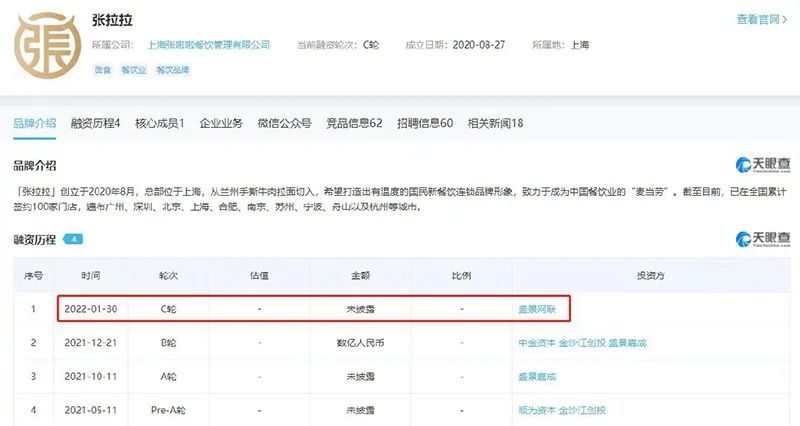Switch to the 品牌介绍 tab
Image resolution: width=800 pixels, height=426 pixels.
tap(35, 123)
